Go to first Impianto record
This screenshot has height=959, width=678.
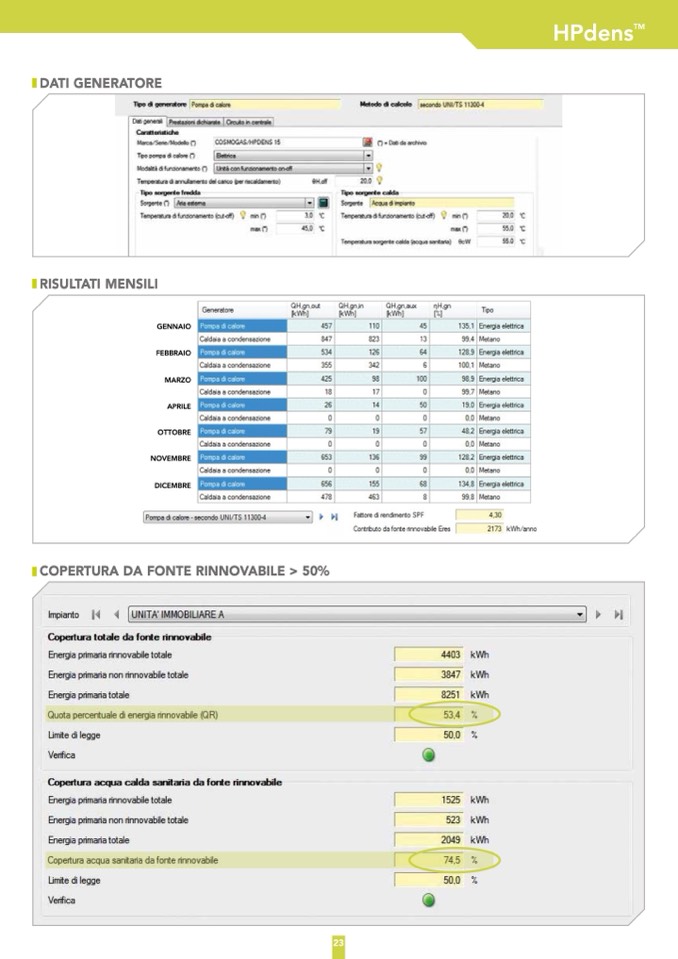point(97,614)
